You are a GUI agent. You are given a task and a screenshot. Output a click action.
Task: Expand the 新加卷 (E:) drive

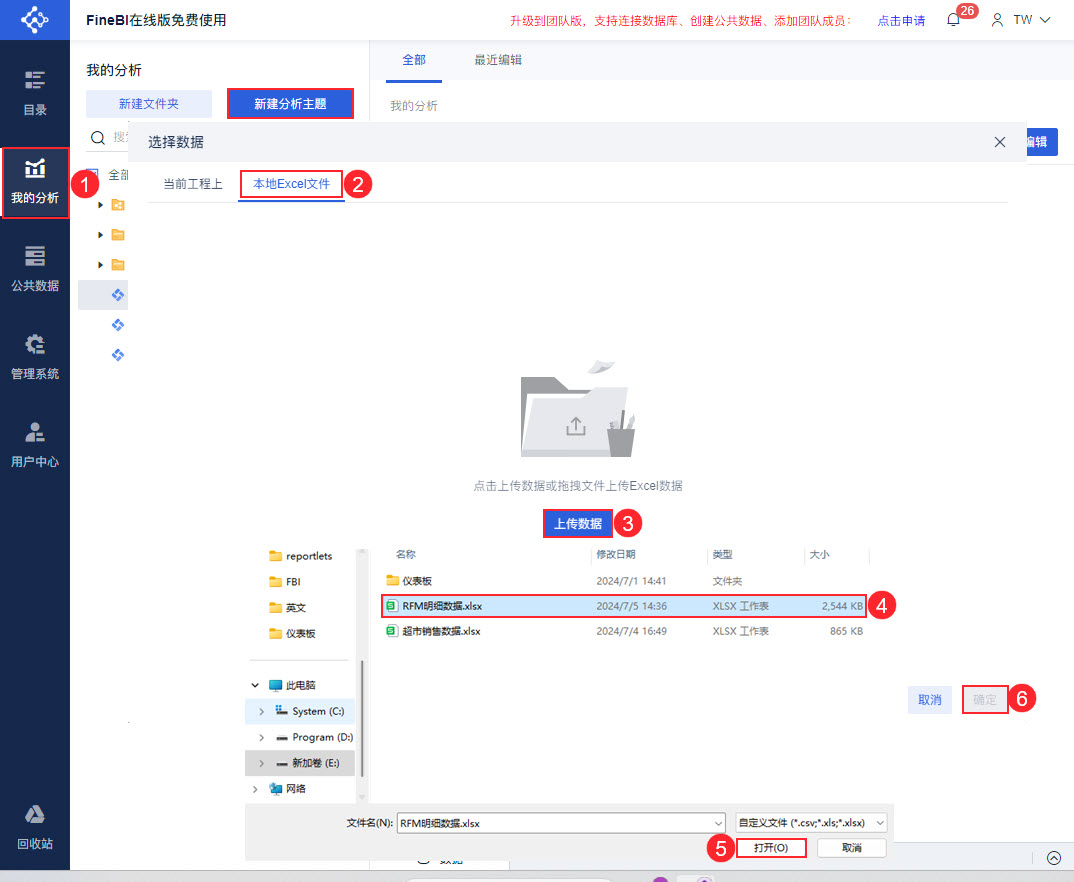pos(262,763)
